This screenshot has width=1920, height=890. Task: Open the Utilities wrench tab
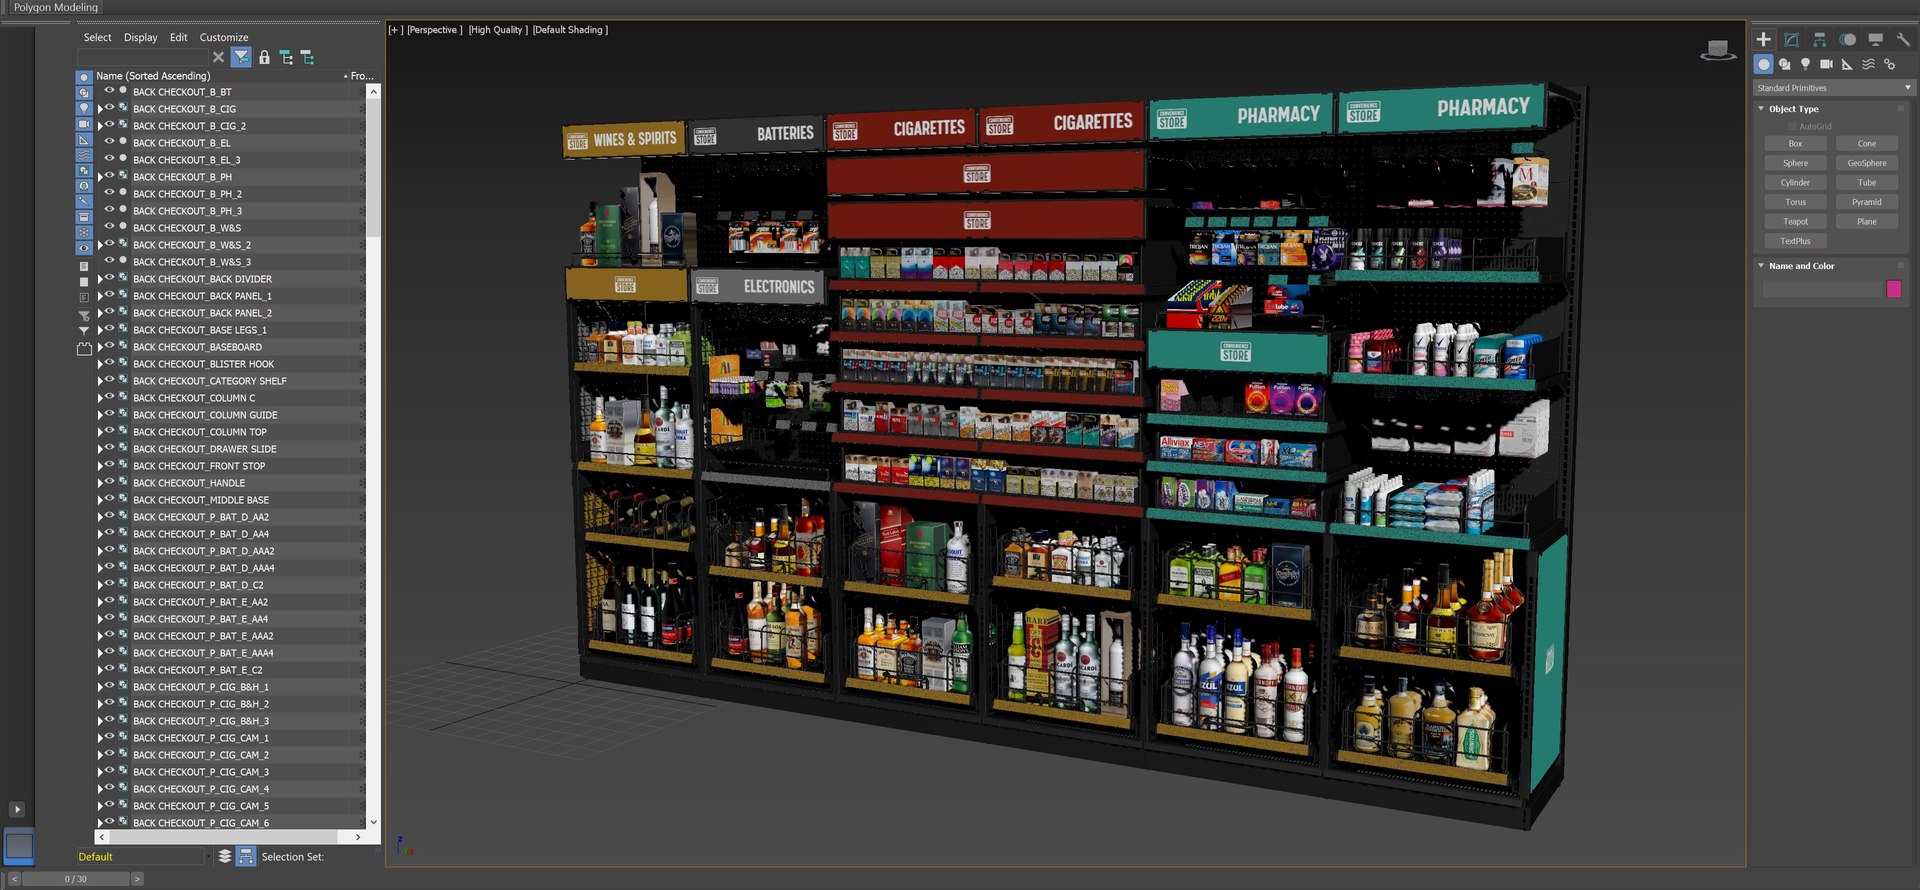pos(1903,39)
